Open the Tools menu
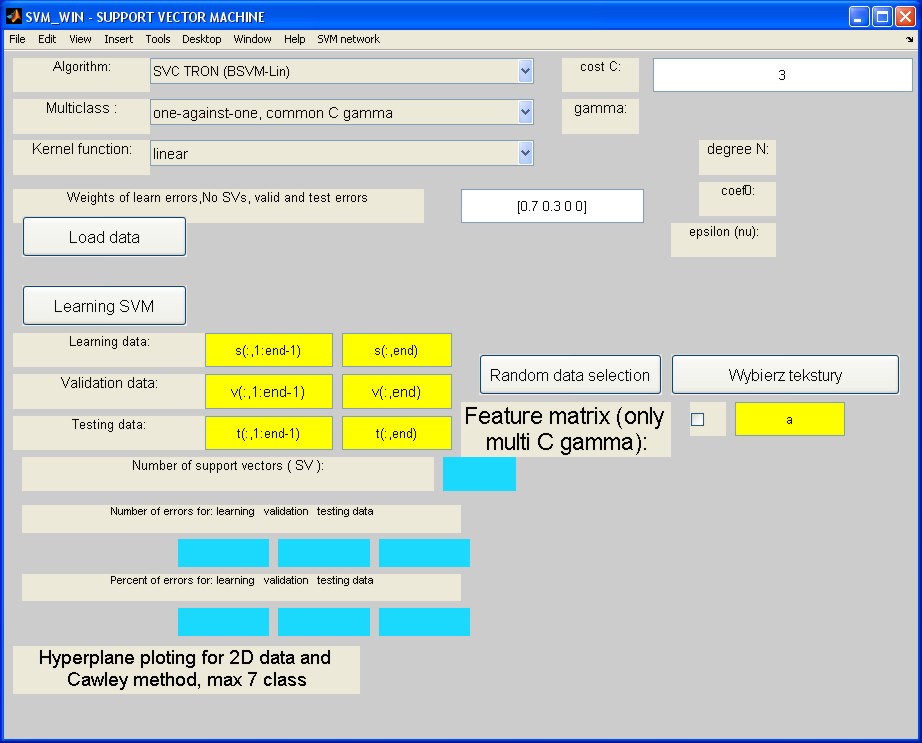922x743 pixels. (x=158, y=39)
